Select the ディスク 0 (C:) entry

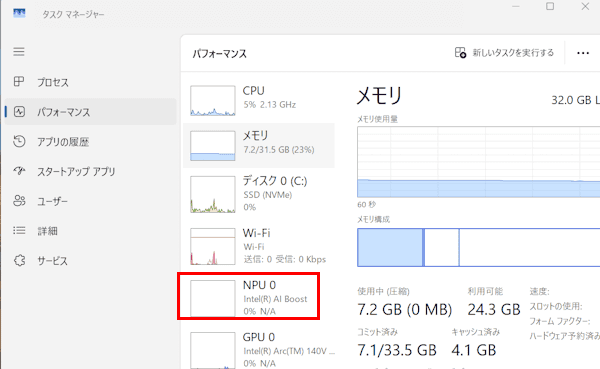coord(259,194)
